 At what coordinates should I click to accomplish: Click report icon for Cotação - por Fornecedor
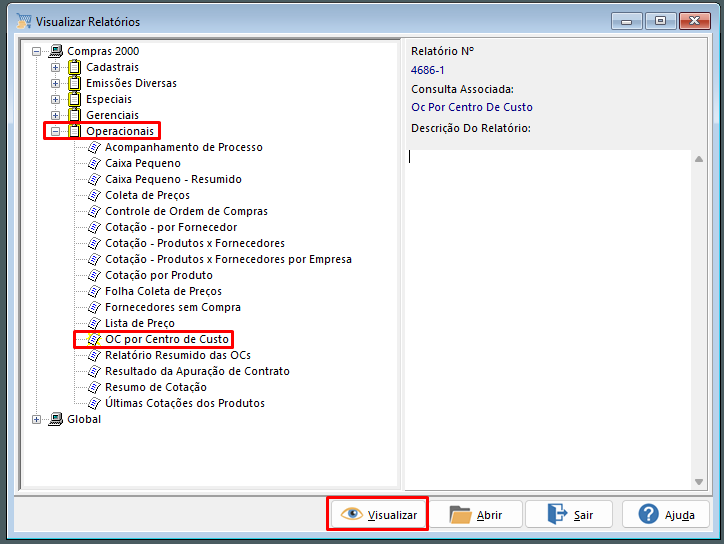94,227
